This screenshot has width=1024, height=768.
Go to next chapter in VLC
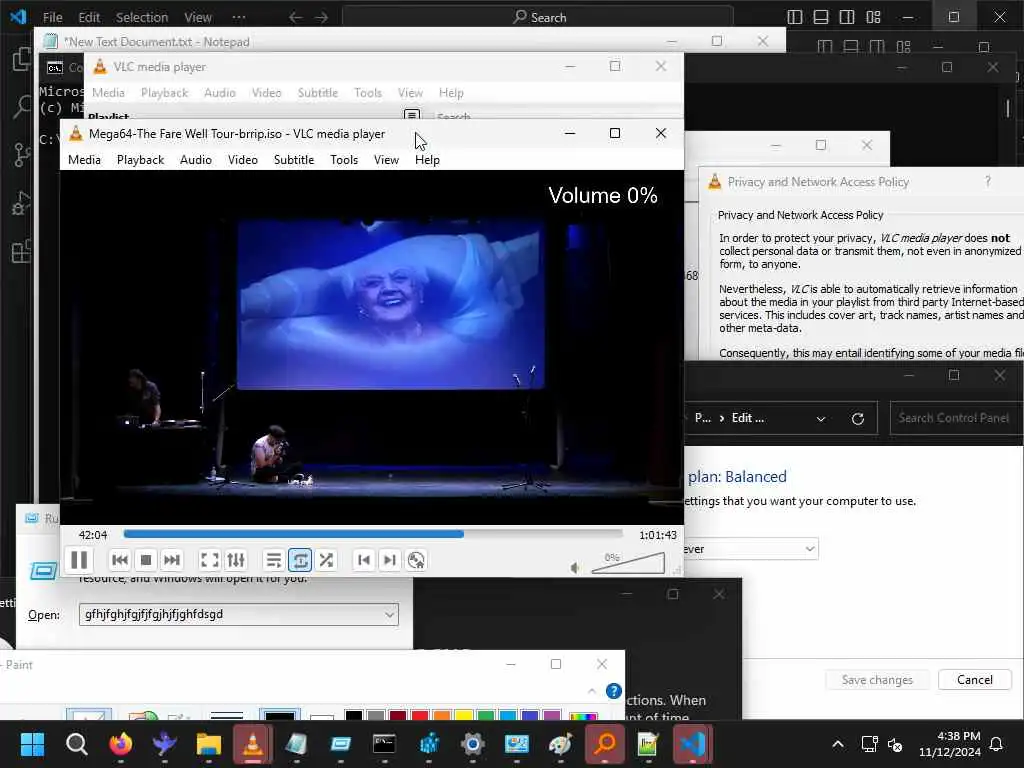tap(390, 560)
